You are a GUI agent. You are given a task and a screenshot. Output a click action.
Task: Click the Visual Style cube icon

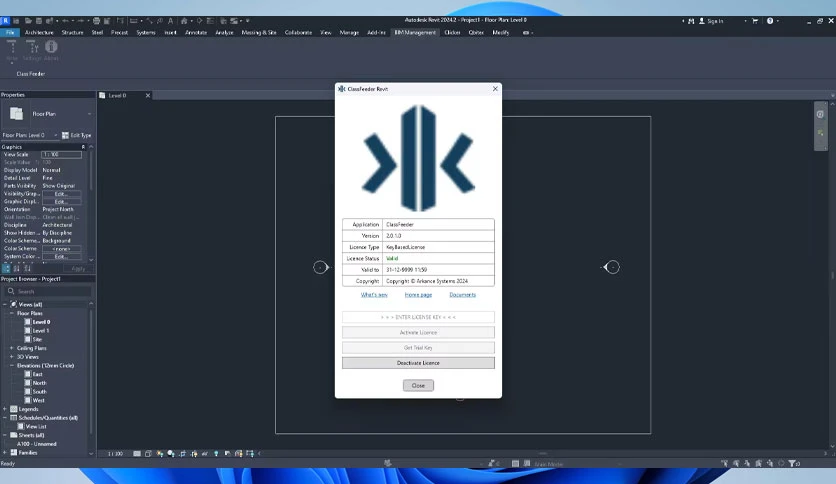(x=148, y=454)
